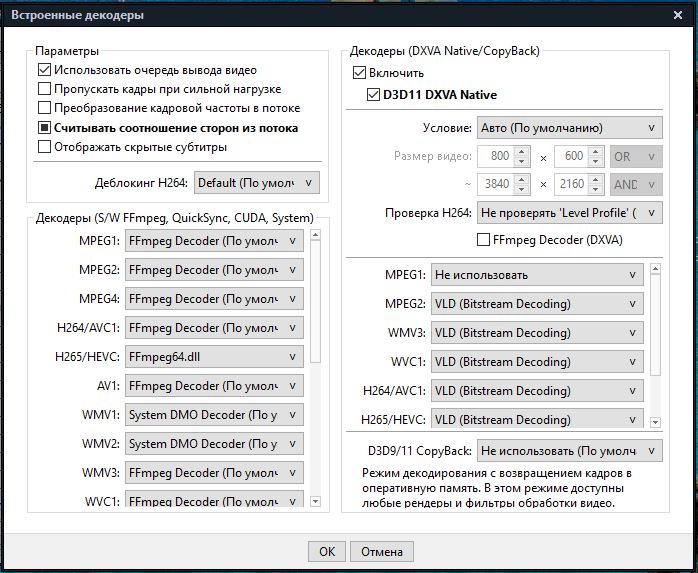The width and height of the screenshot is (698, 573).
Task: Confirm settings with the OK button
Action: 327,552
